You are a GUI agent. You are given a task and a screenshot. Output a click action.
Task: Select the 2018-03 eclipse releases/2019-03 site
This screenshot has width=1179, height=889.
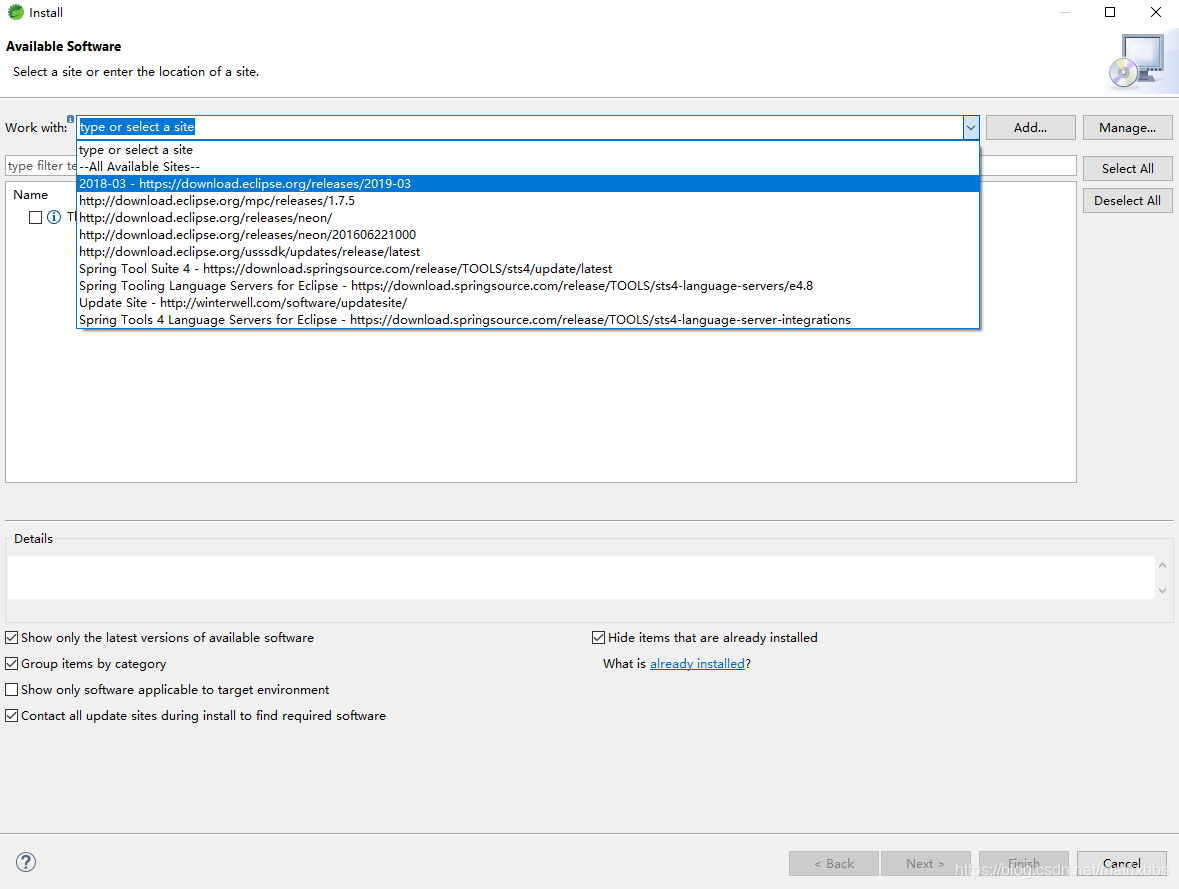[528, 184]
